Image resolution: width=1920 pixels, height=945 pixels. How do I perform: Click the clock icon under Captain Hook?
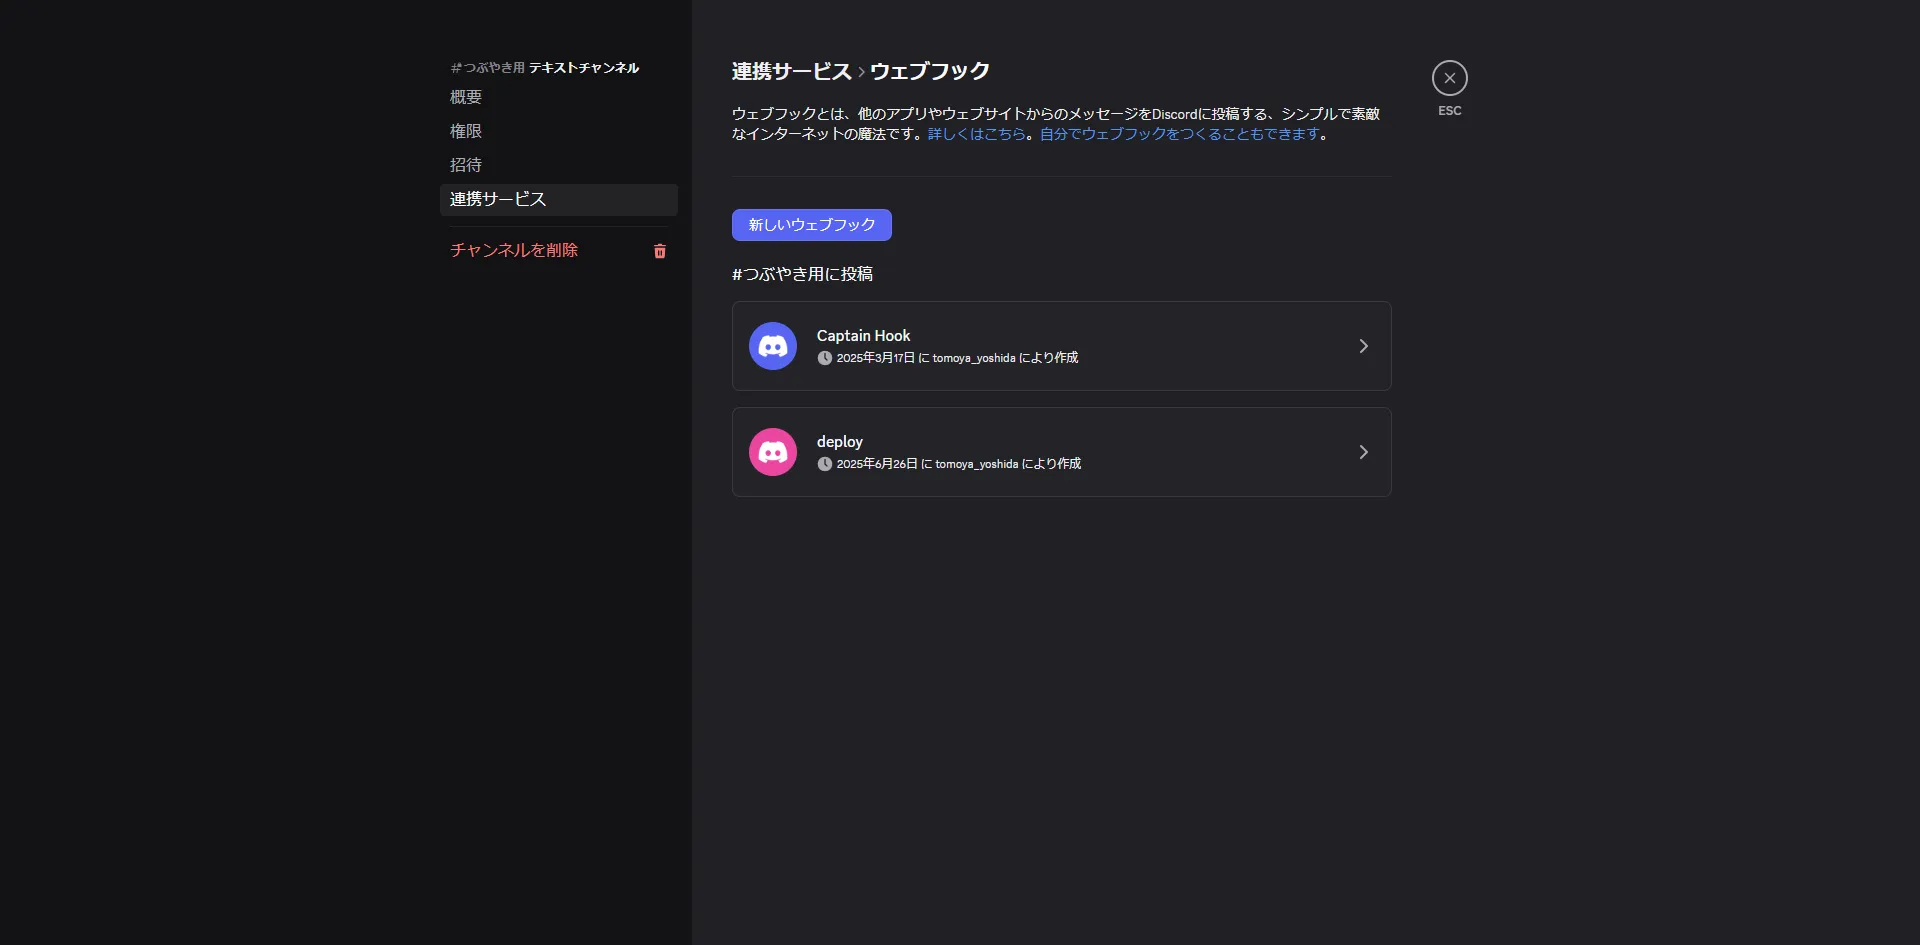(x=825, y=358)
